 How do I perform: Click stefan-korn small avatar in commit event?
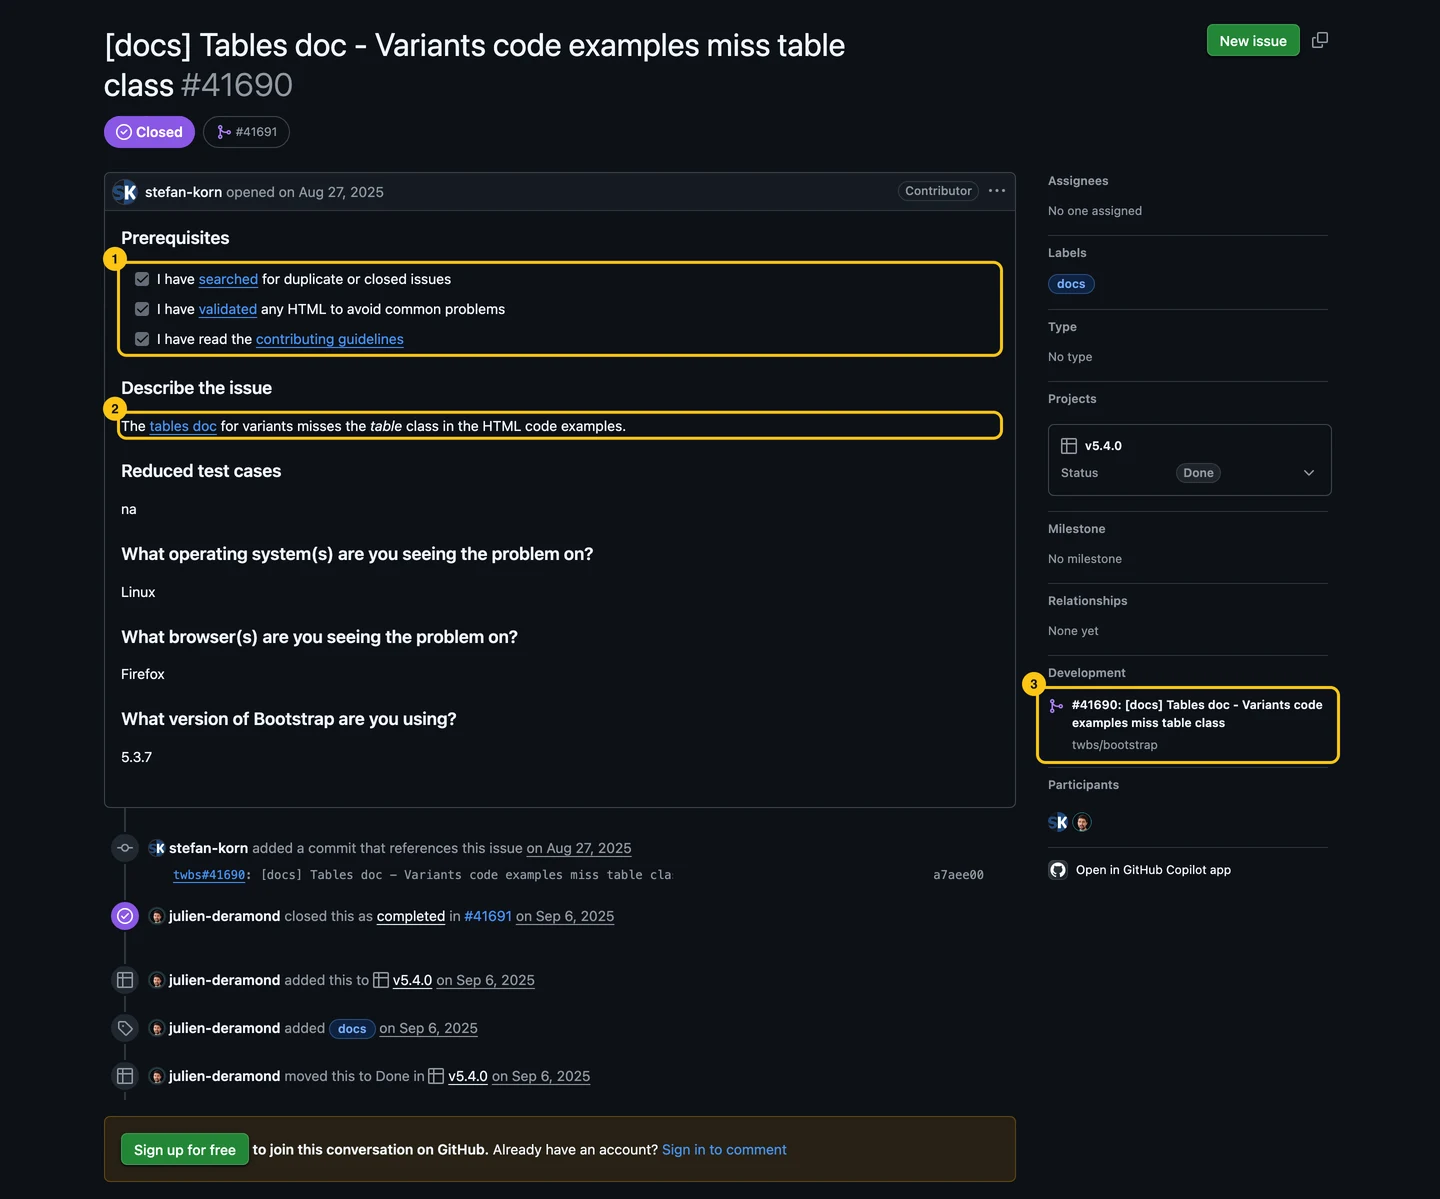click(x=157, y=848)
